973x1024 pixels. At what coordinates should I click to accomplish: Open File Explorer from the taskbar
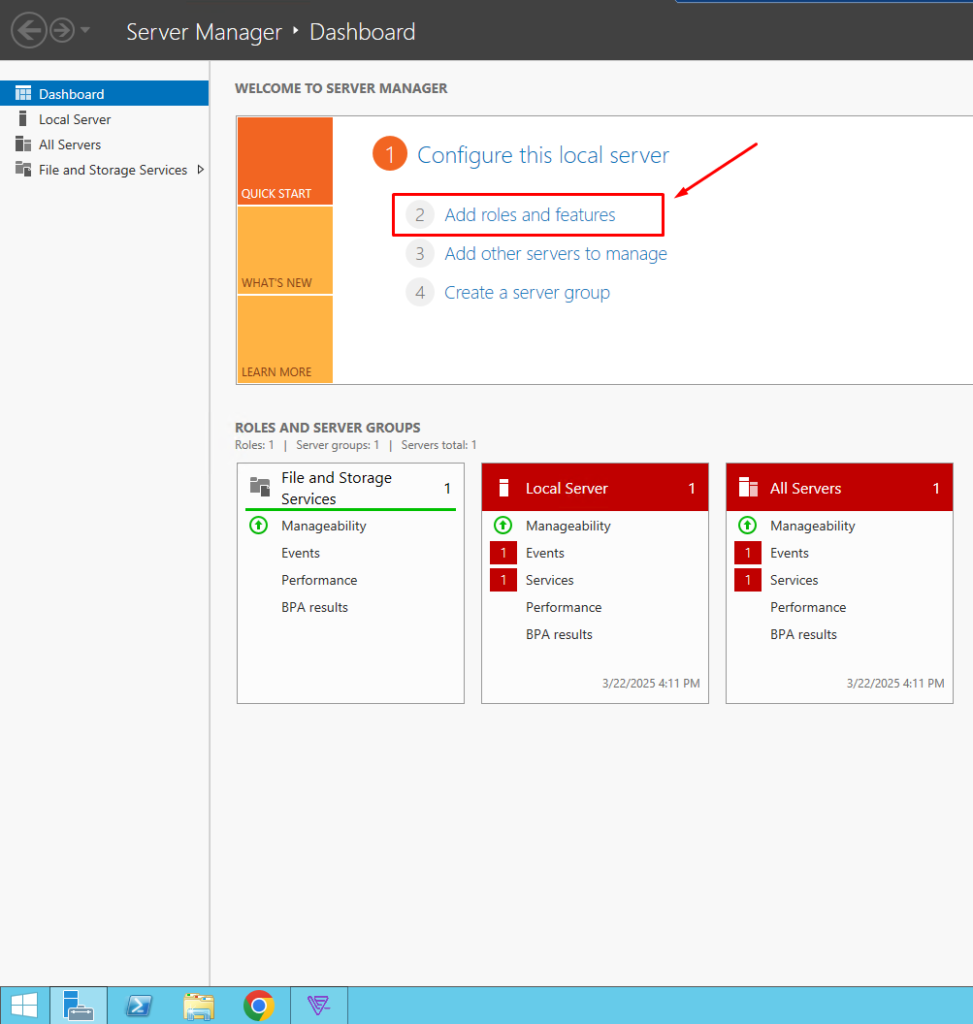pyautogui.click(x=199, y=1005)
